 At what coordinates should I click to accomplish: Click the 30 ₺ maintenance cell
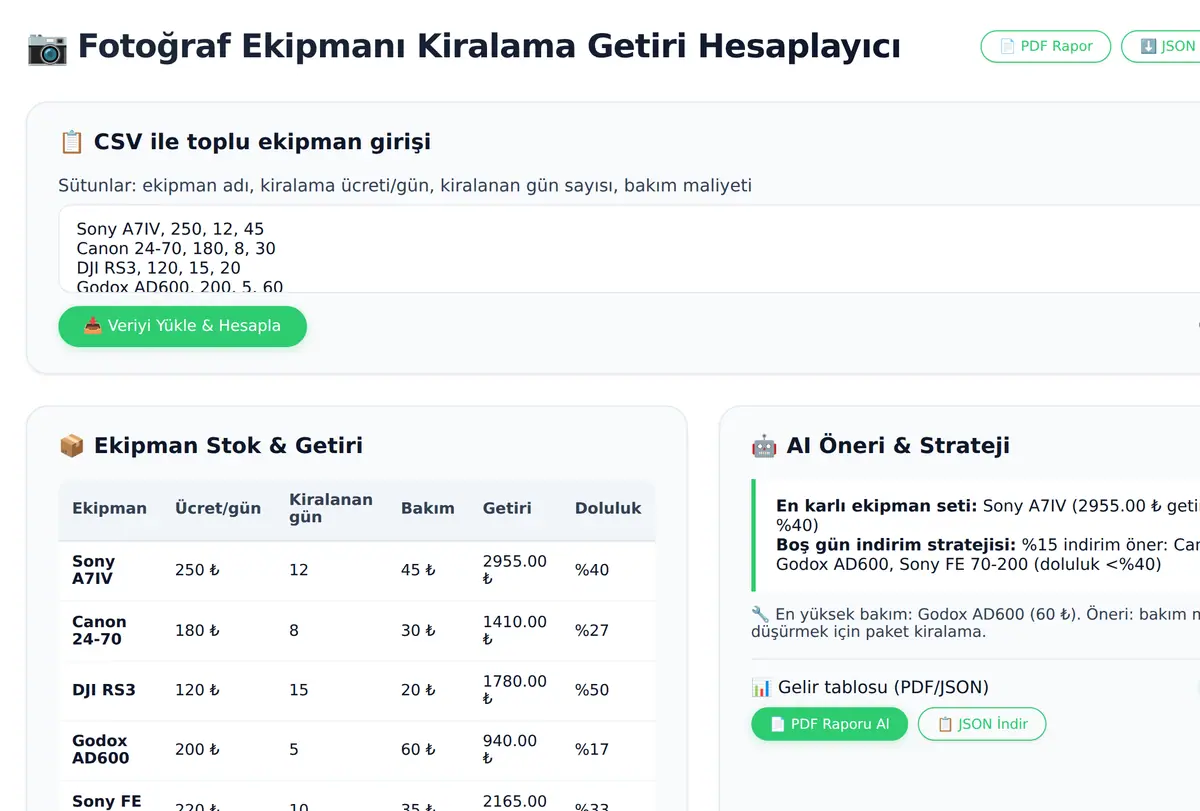418,630
